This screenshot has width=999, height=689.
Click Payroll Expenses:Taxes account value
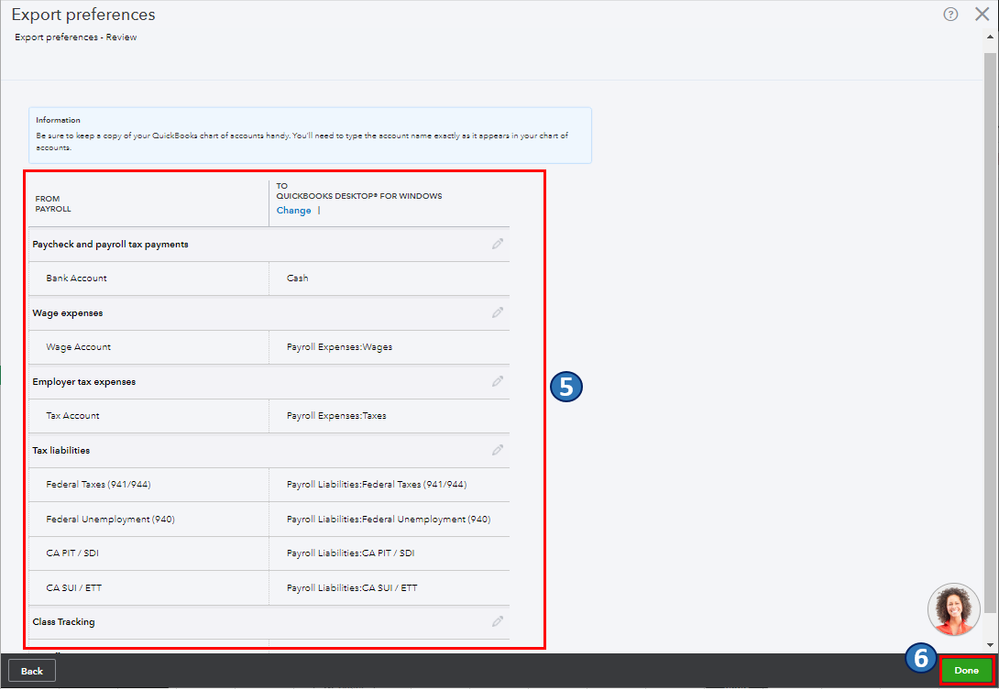click(336, 416)
